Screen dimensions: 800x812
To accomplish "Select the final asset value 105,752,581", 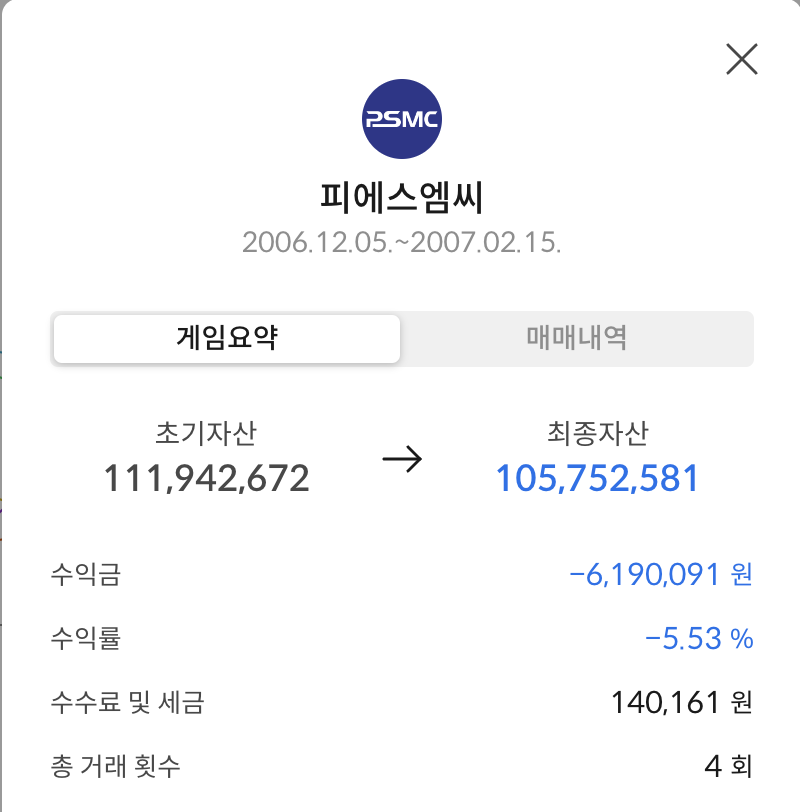I will [x=598, y=478].
